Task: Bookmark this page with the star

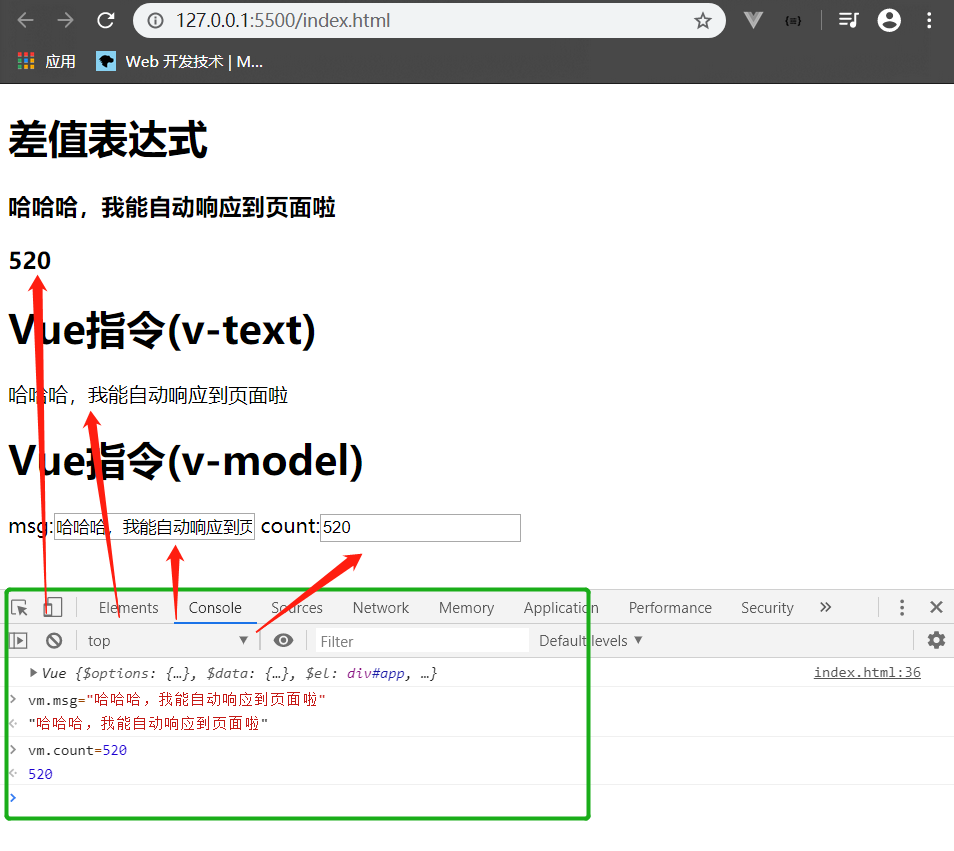Action: pos(703,21)
